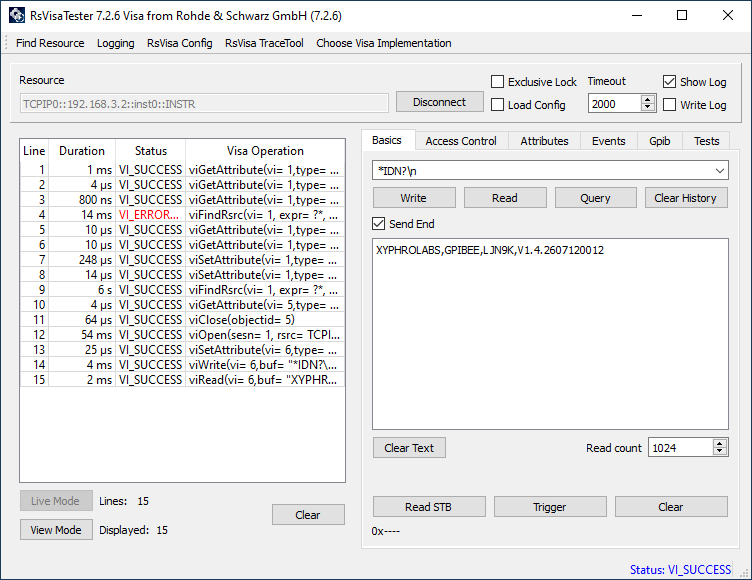Viewport: 752px width, 580px height.
Task: Click the Trigger button
Action: tap(550, 507)
